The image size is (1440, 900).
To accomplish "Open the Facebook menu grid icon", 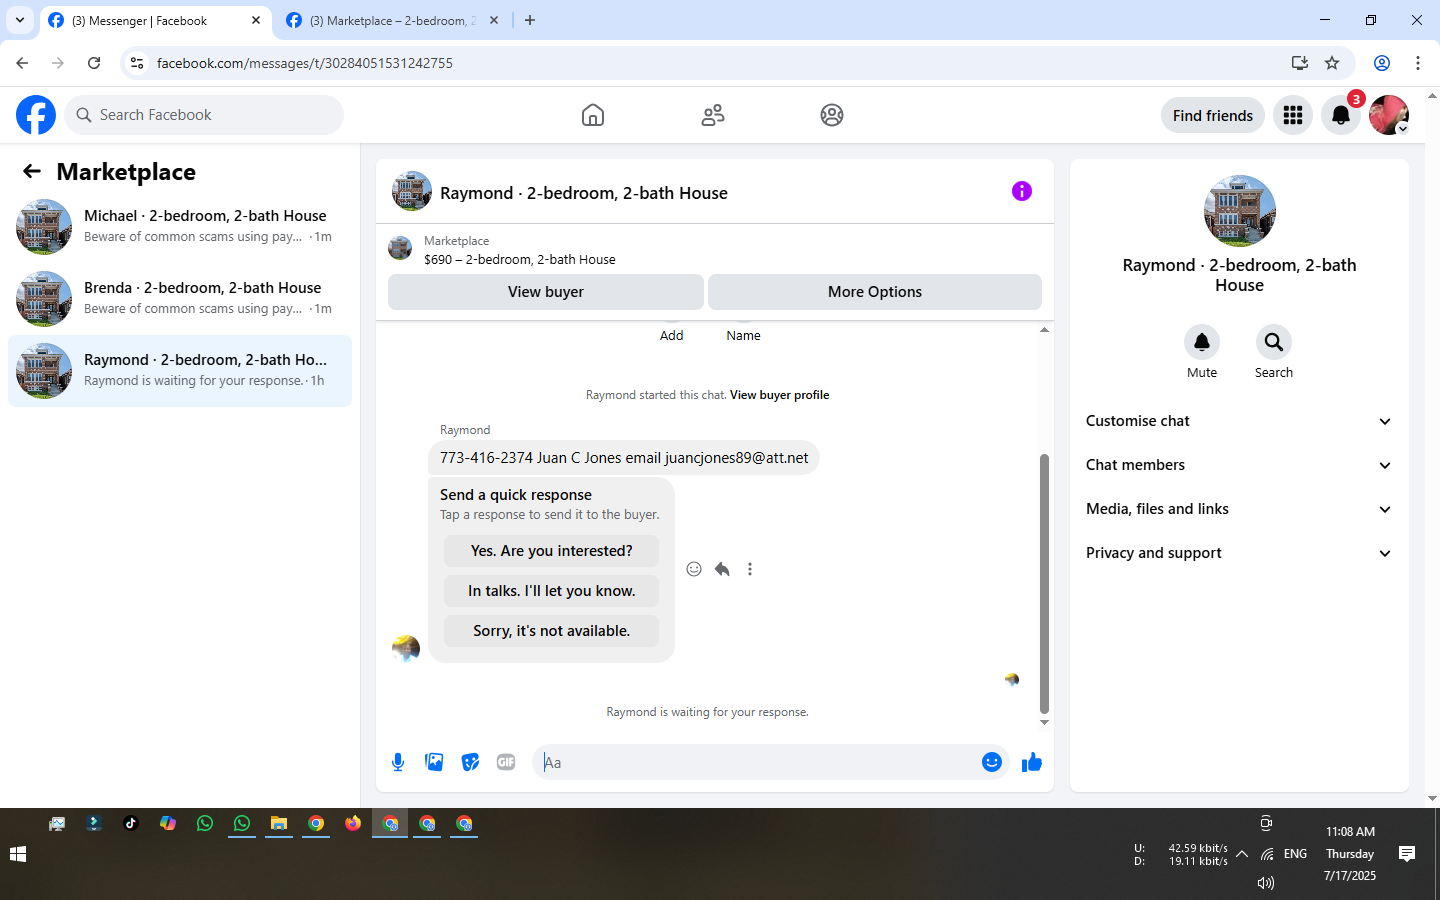I will [x=1293, y=115].
